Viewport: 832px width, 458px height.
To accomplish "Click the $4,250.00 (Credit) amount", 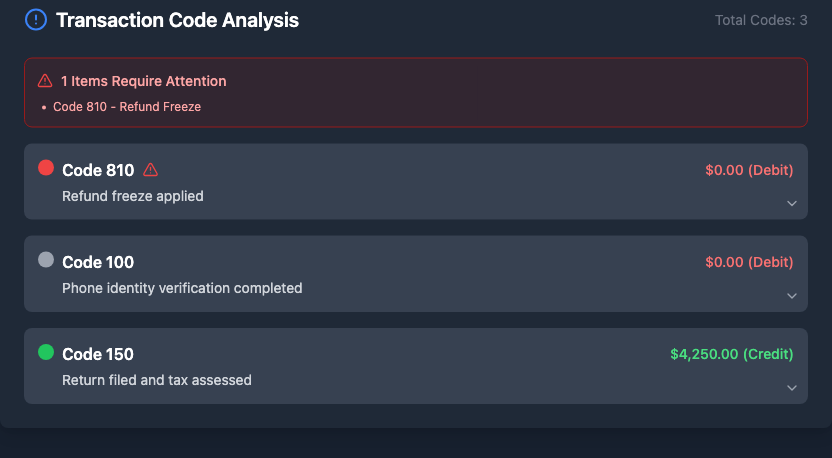I will tap(731, 354).
